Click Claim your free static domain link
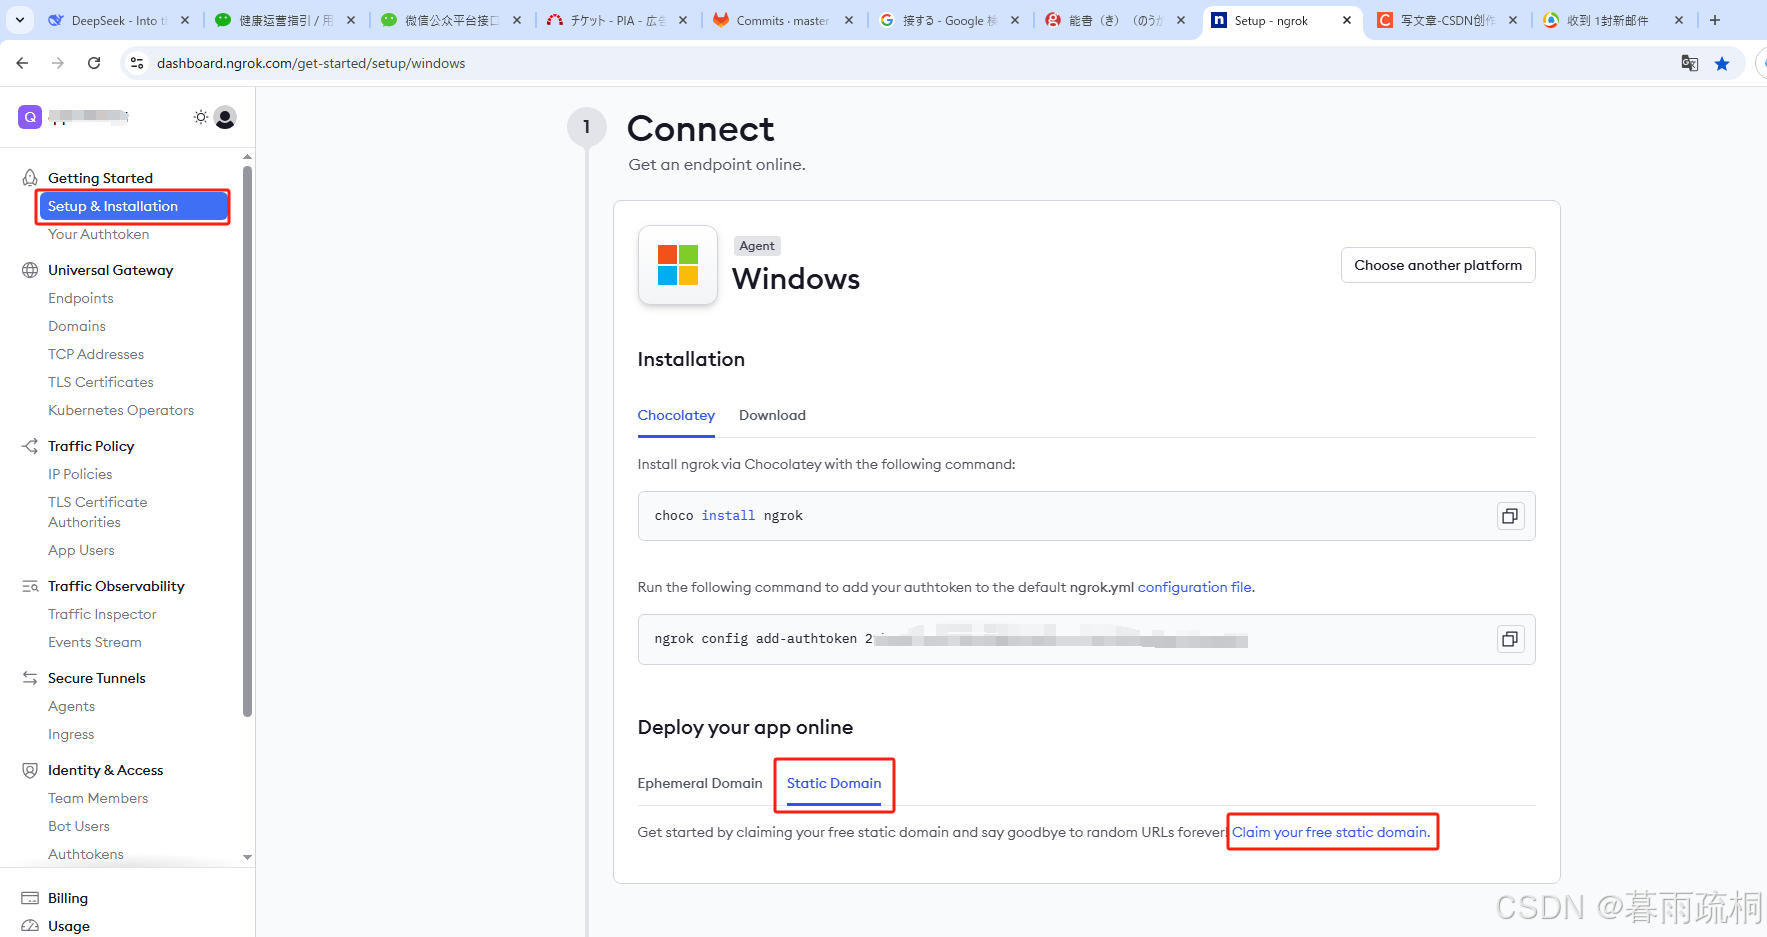 point(1331,832)
